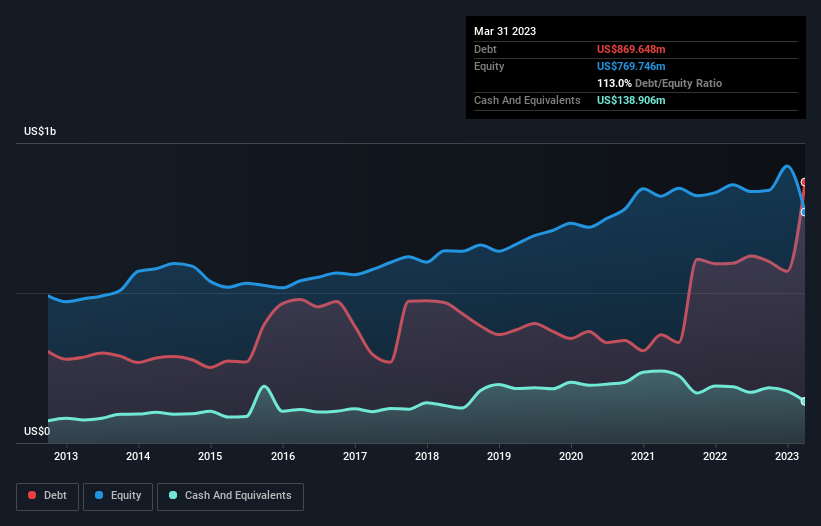This screenshot has height=526, width=821.
Task: Toggle Cash And Equivalents legend button
Action: tap(230, 496)
